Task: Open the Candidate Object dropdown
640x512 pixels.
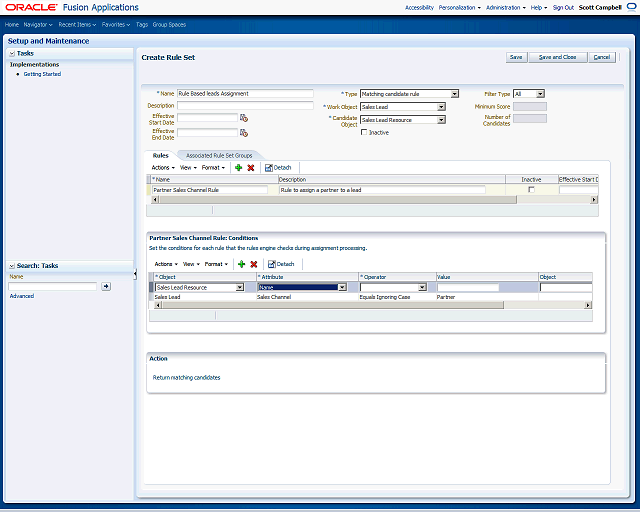Action: tap(441, 120)
